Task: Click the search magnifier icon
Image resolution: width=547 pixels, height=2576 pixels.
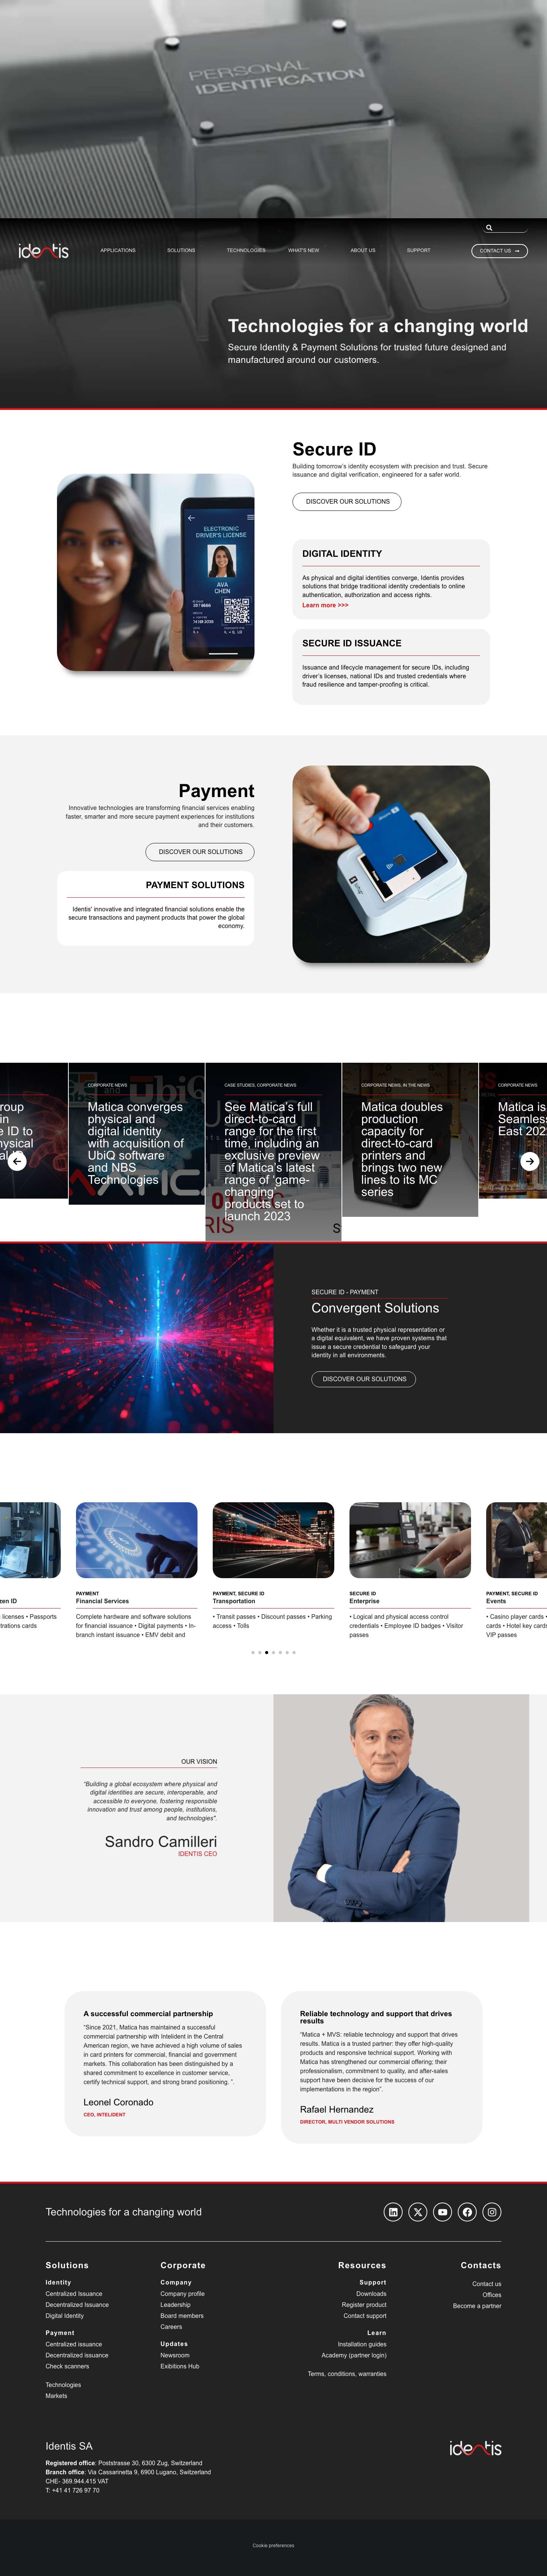Action: click(489, 228)
